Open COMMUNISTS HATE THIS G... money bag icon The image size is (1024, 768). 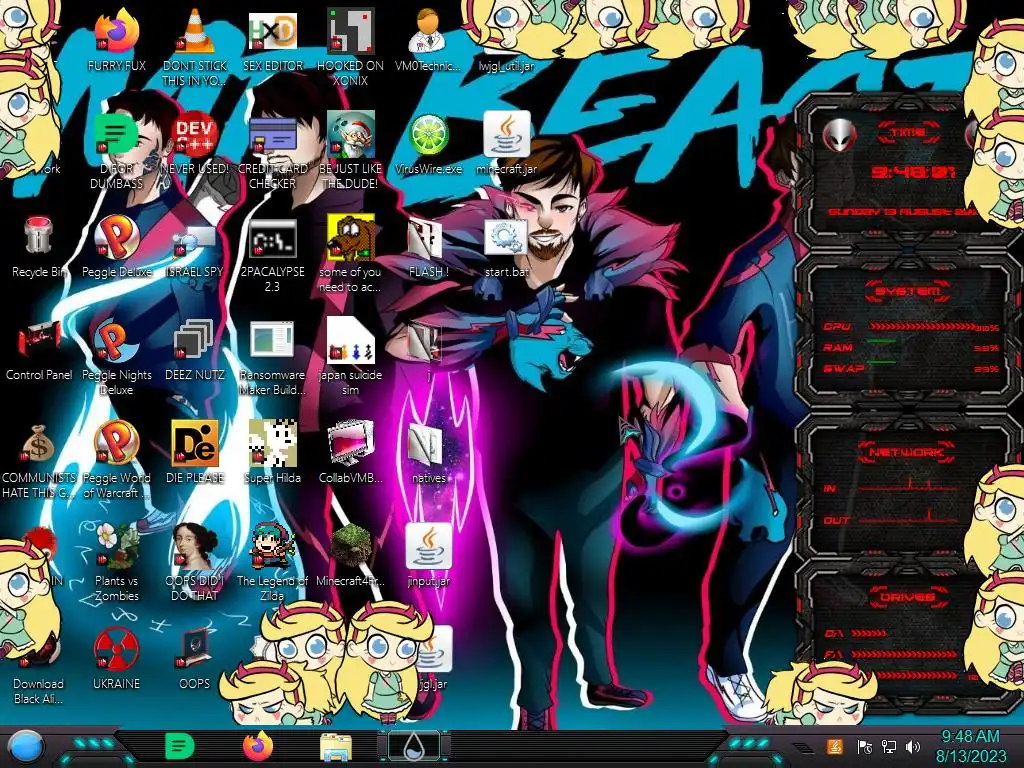[39, 444]
